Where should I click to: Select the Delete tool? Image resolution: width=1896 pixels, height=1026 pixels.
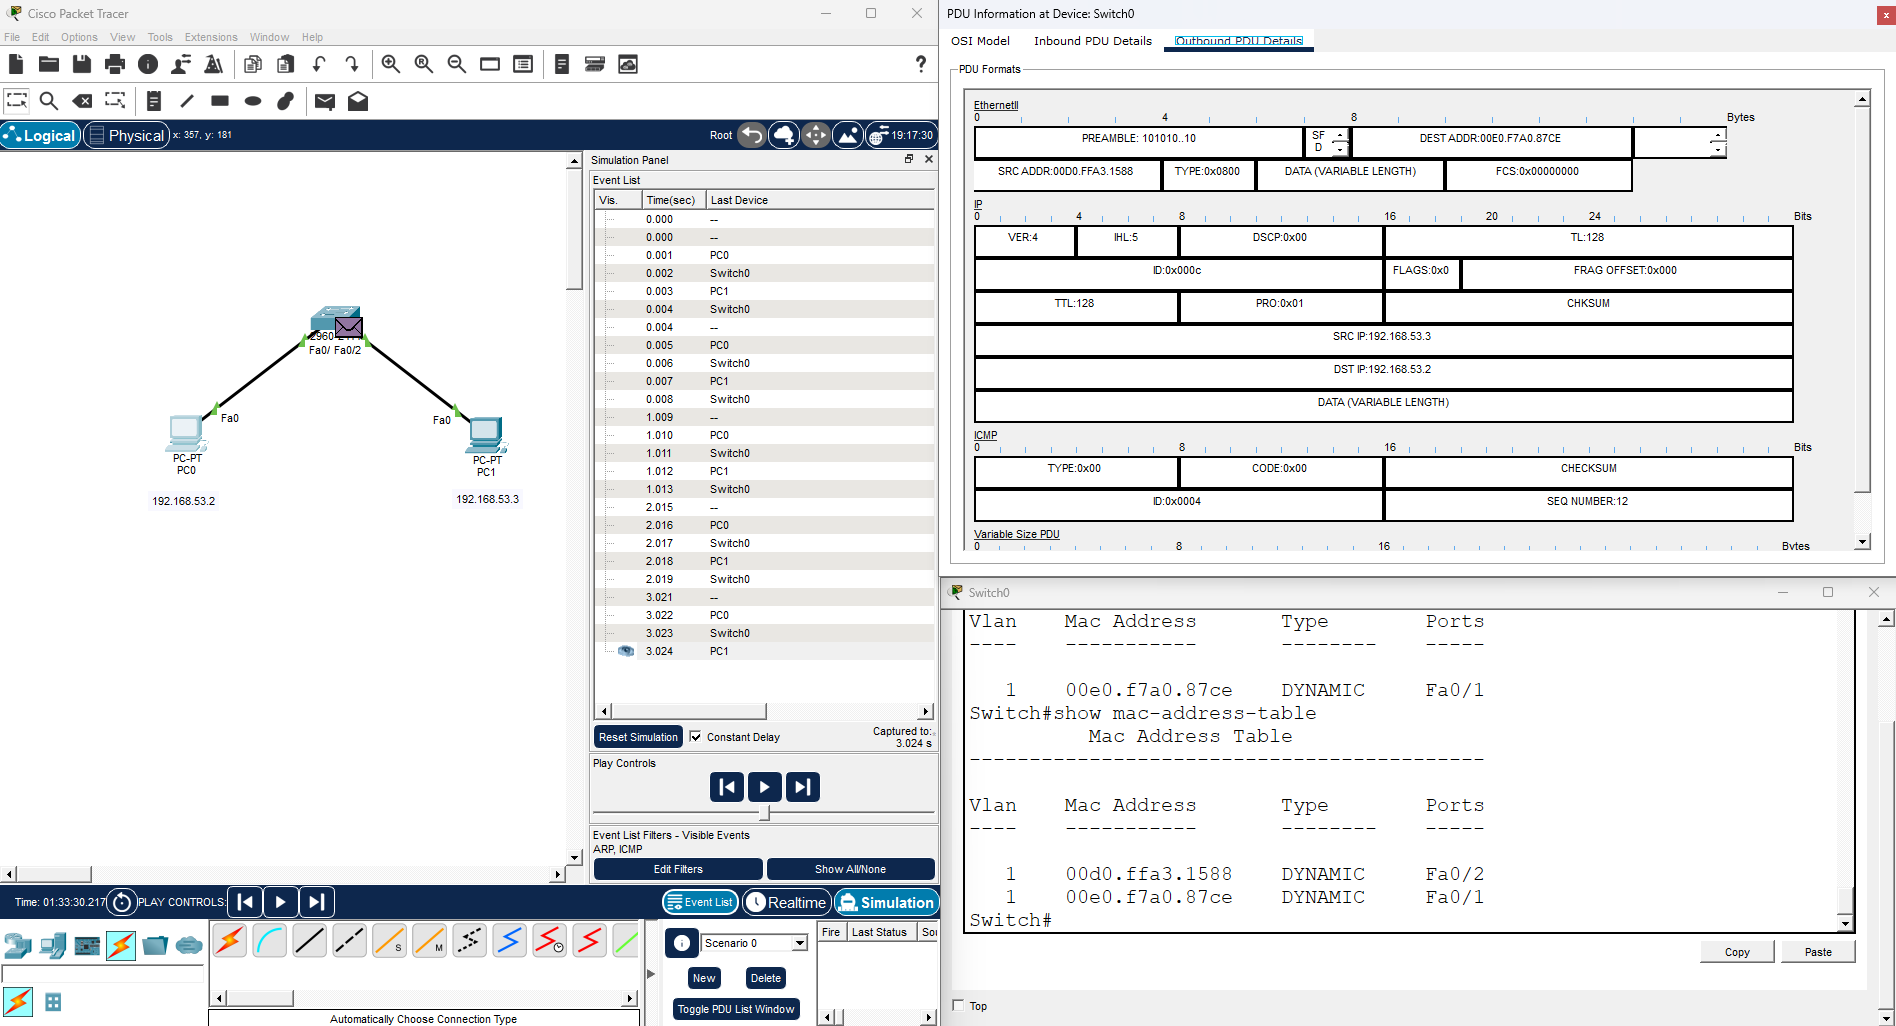tap(83, 101)
